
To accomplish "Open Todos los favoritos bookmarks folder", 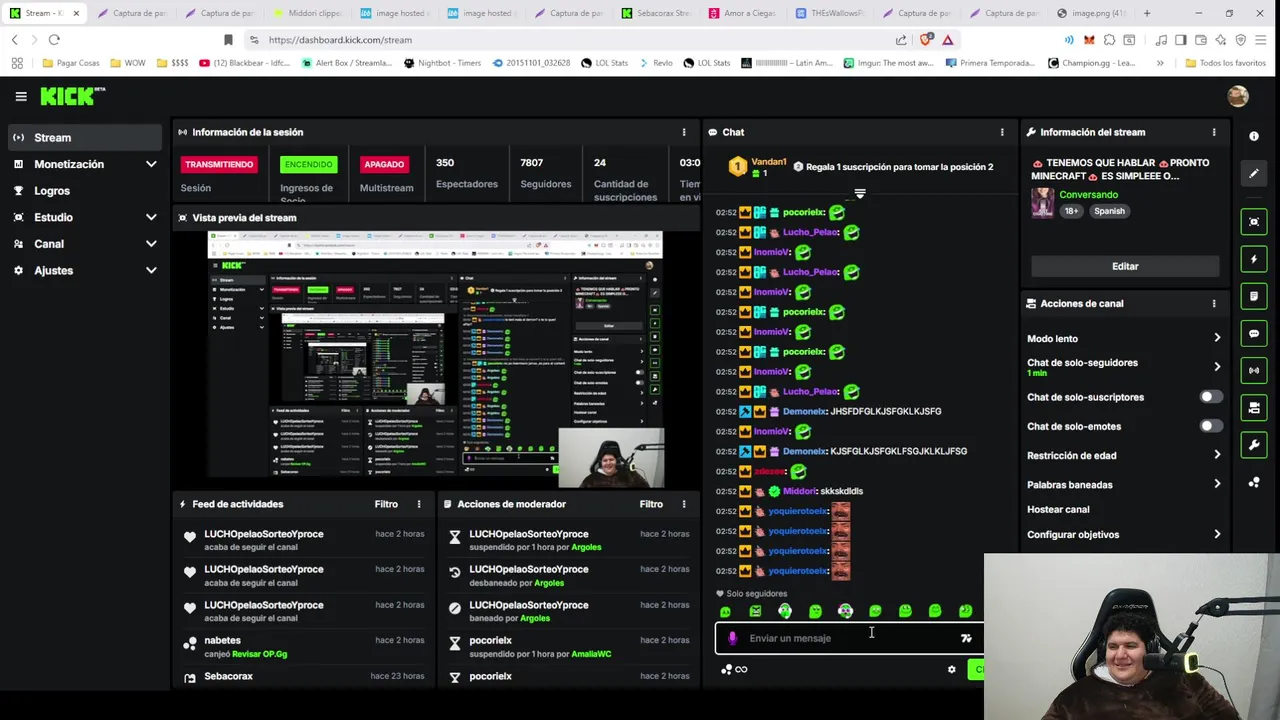I will click(1225, 63).
